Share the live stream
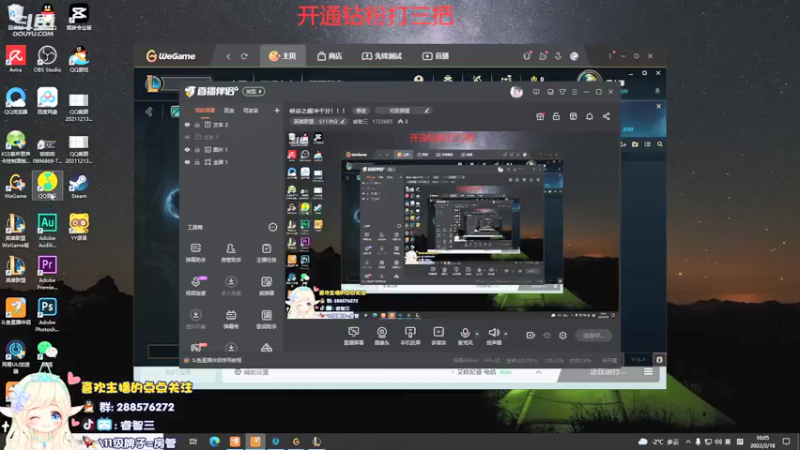 606,117
